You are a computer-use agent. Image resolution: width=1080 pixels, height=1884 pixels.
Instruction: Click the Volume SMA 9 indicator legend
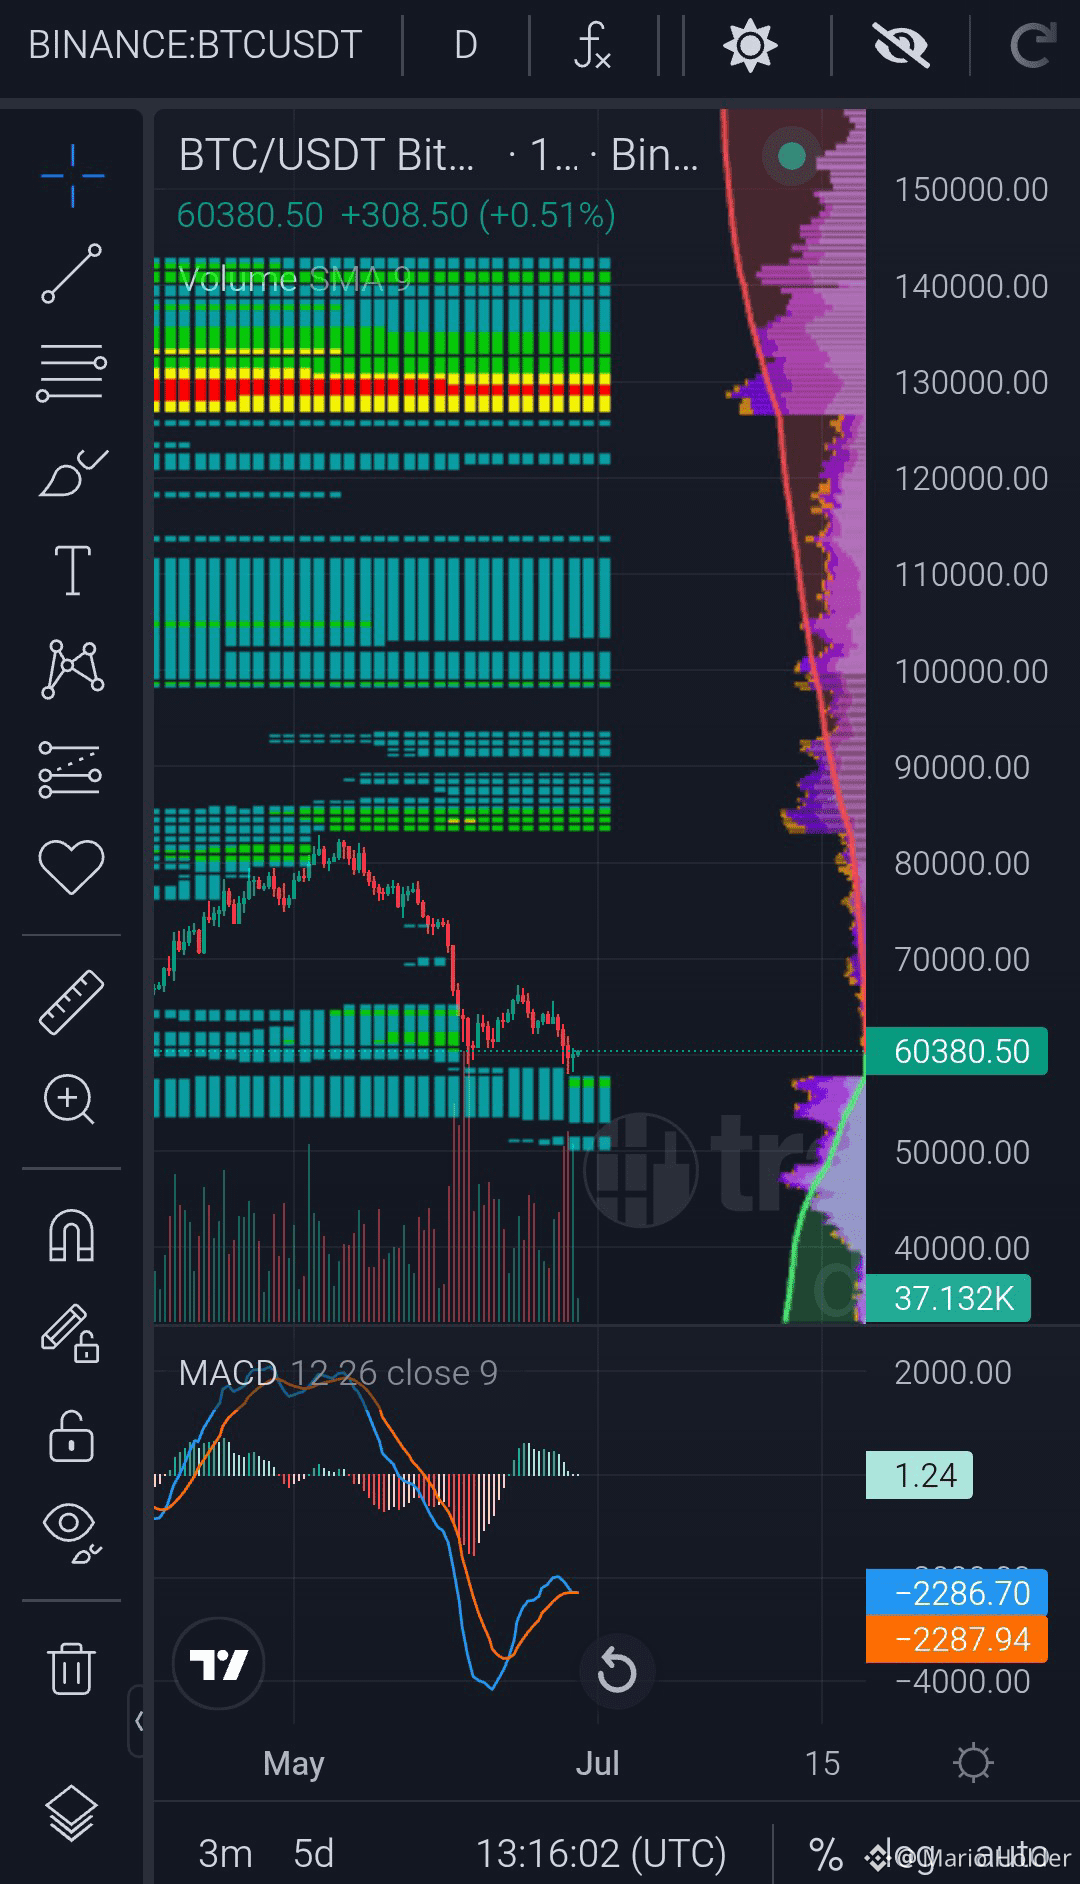coord(295,279)
